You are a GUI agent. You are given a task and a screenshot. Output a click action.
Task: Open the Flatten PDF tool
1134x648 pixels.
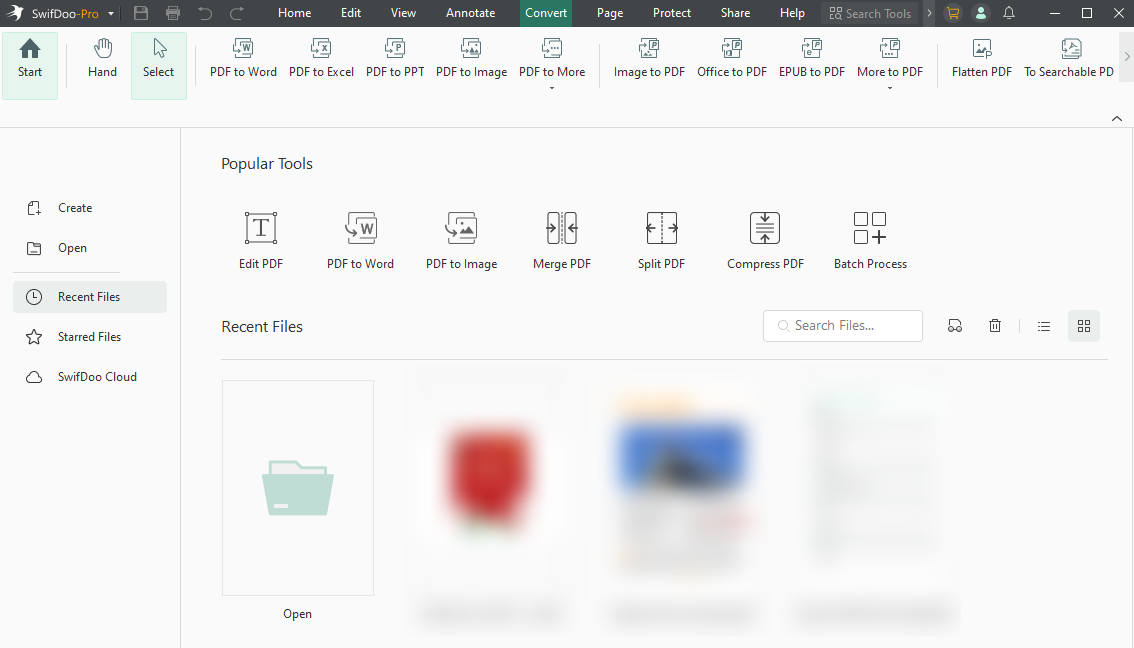[x=981, y=60]
